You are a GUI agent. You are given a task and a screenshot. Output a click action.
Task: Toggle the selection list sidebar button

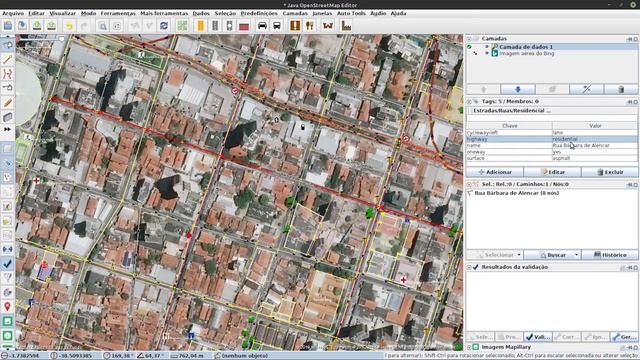tap(7, 177)
